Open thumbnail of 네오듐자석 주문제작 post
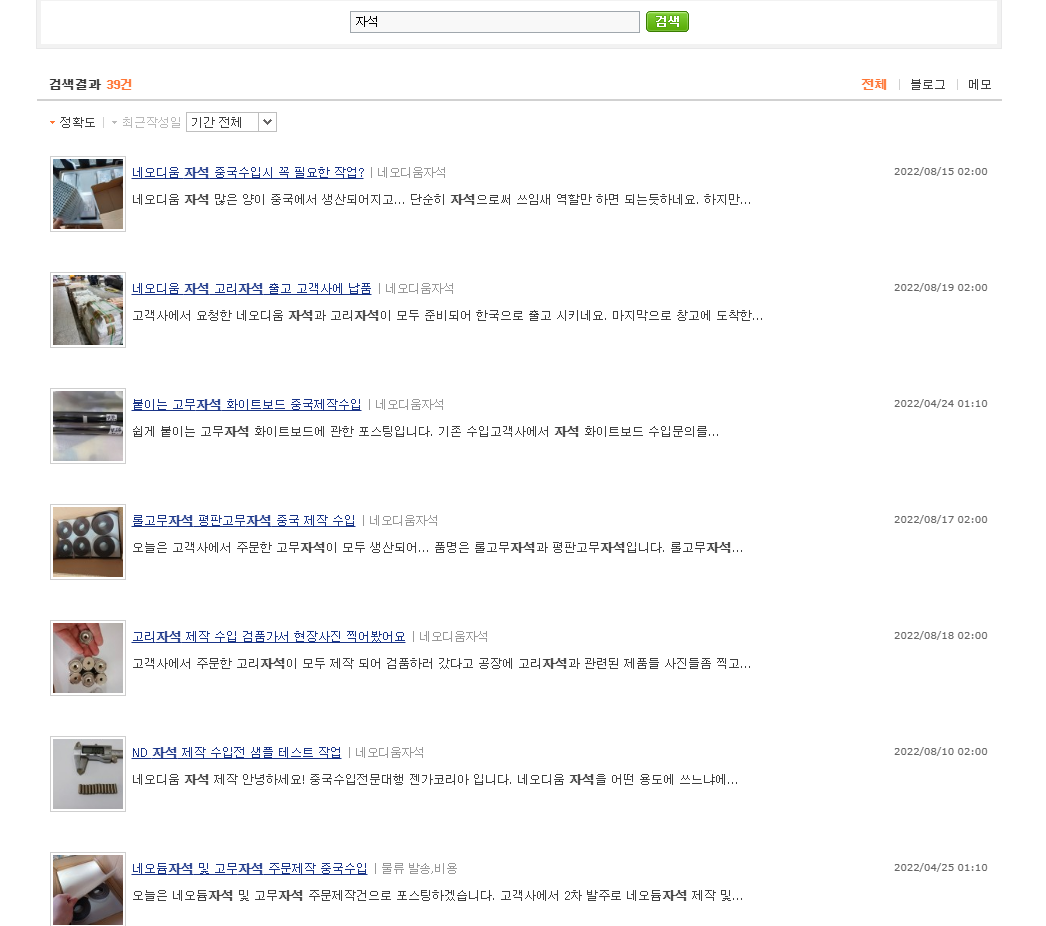The image size is (1046, 926). pyautogui.click(x=88, y=889)
